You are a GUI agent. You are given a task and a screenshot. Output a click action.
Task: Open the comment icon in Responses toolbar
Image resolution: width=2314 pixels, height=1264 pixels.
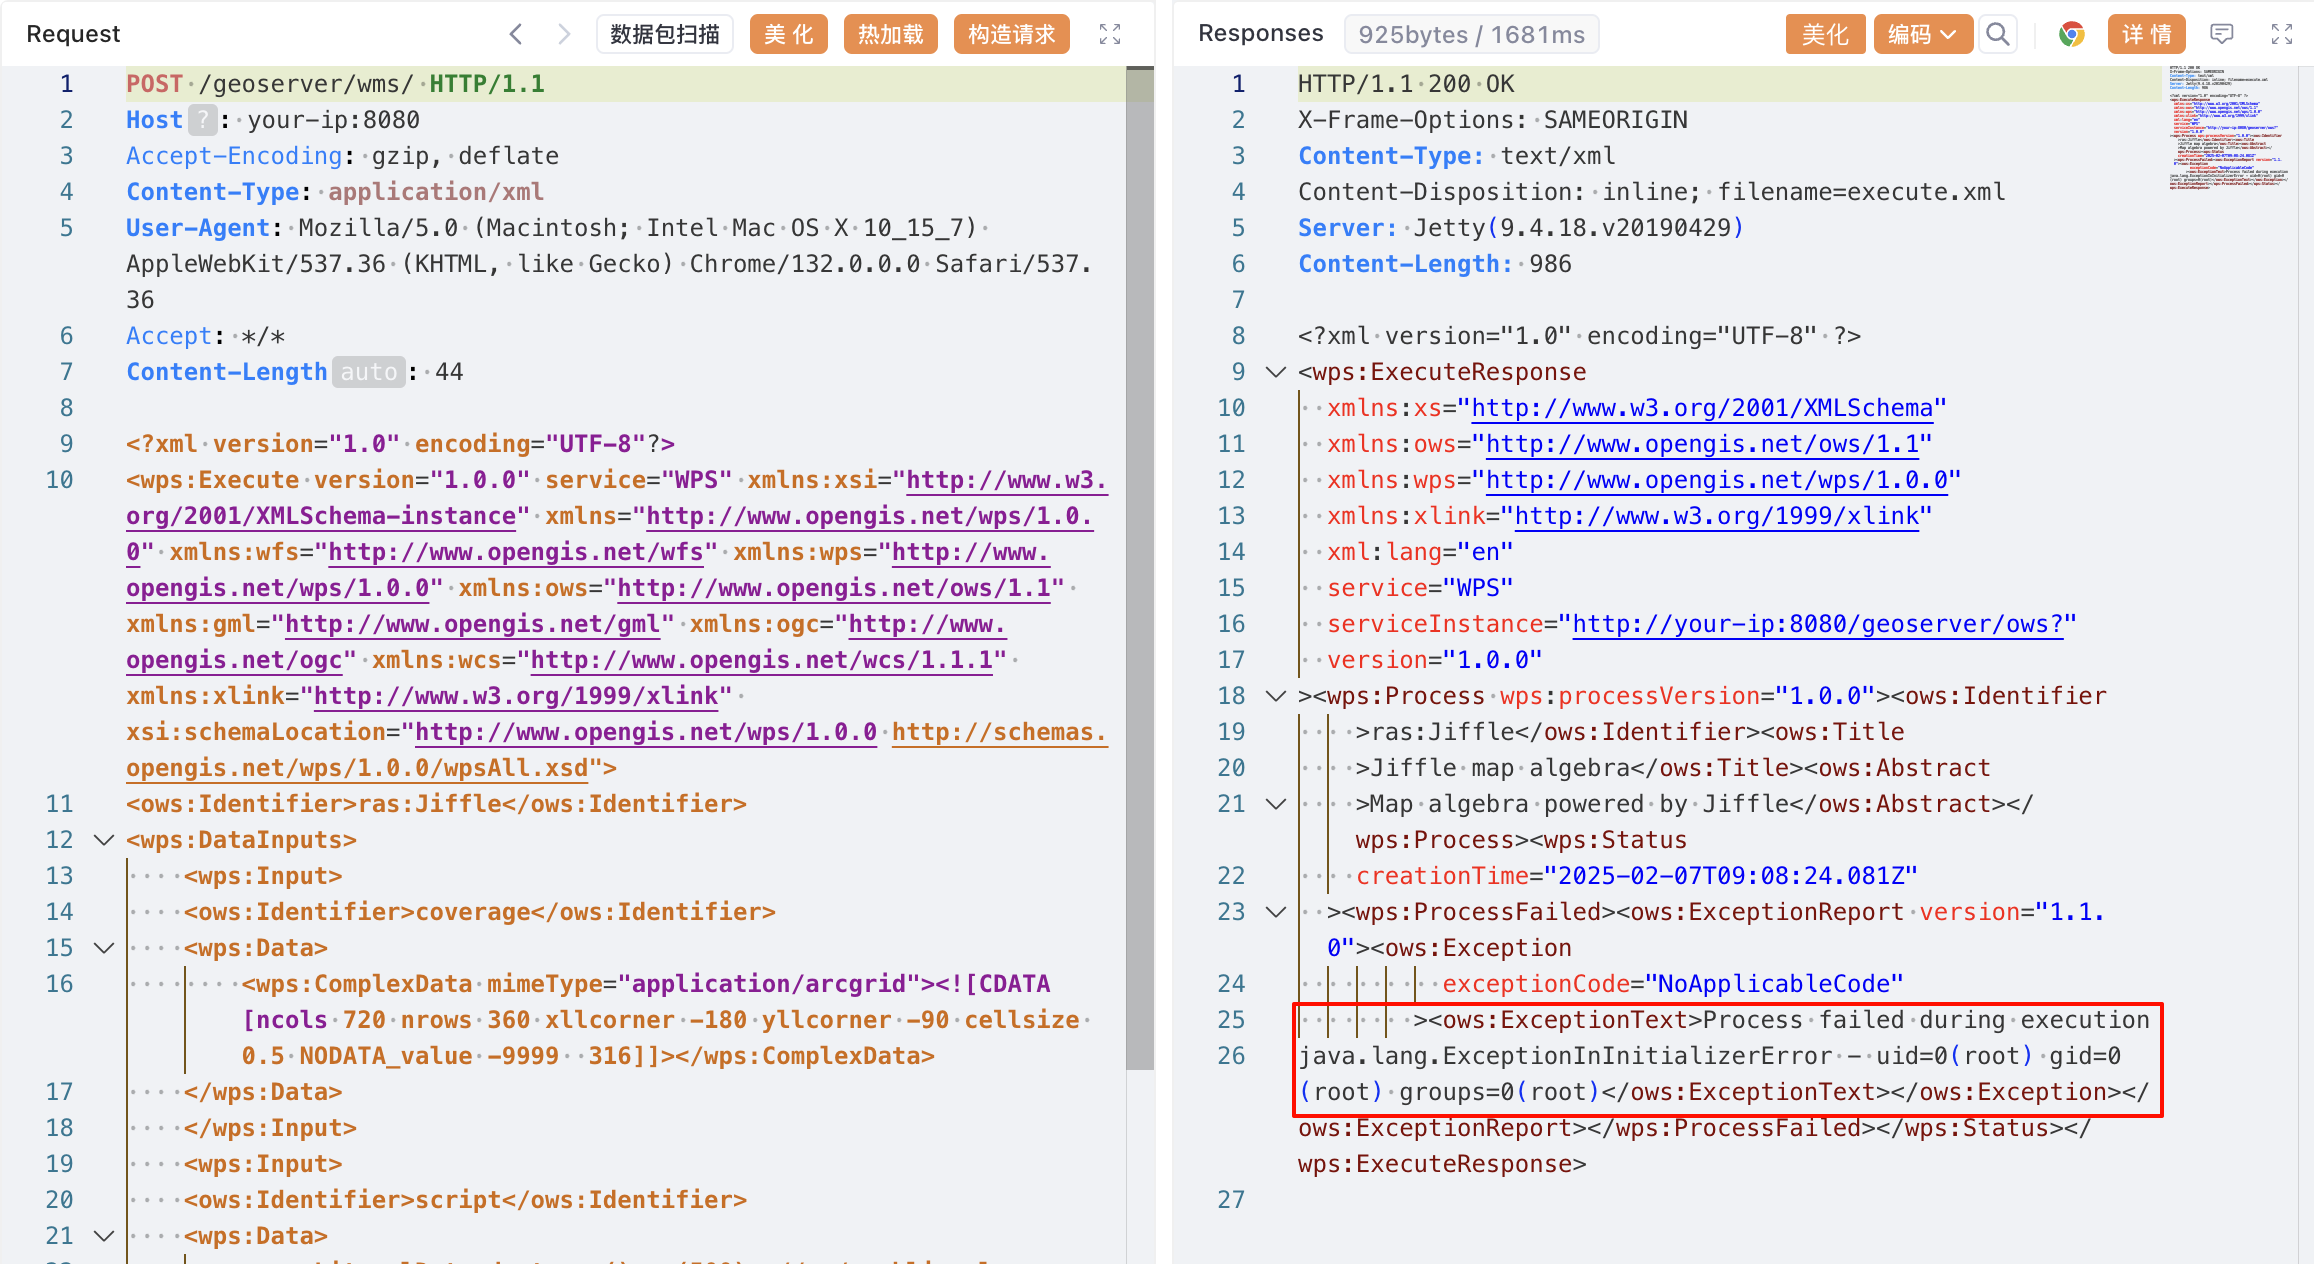[2222, 34]
